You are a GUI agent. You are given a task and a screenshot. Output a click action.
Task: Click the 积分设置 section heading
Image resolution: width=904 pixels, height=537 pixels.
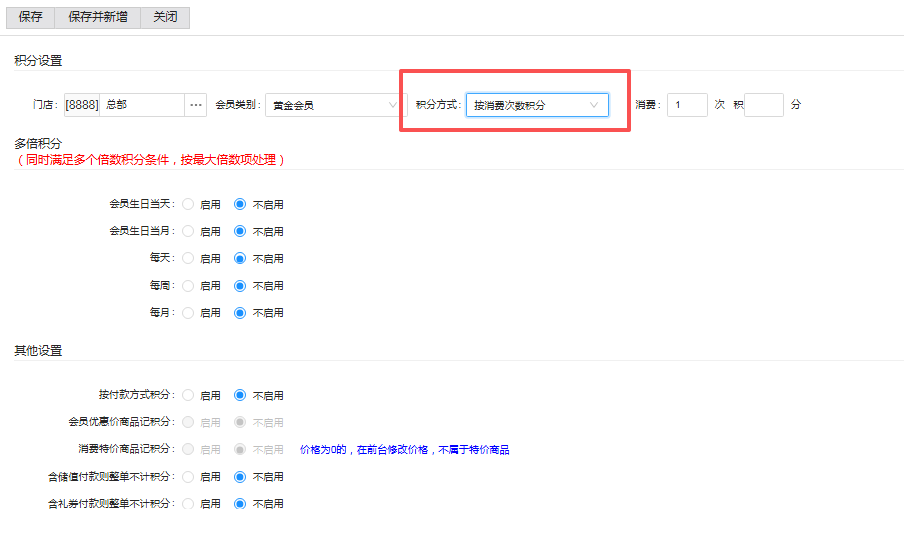[38, 61]
